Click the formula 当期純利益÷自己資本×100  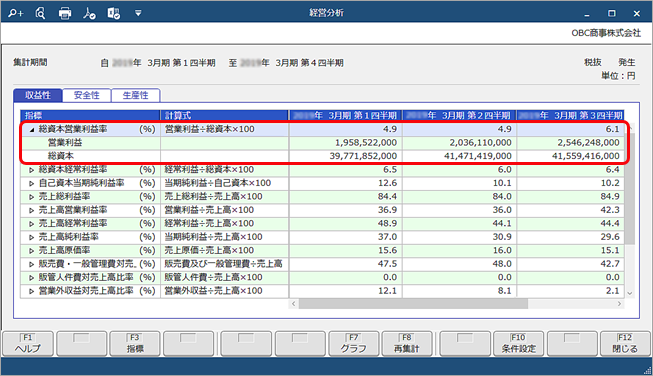coord(218,183)
